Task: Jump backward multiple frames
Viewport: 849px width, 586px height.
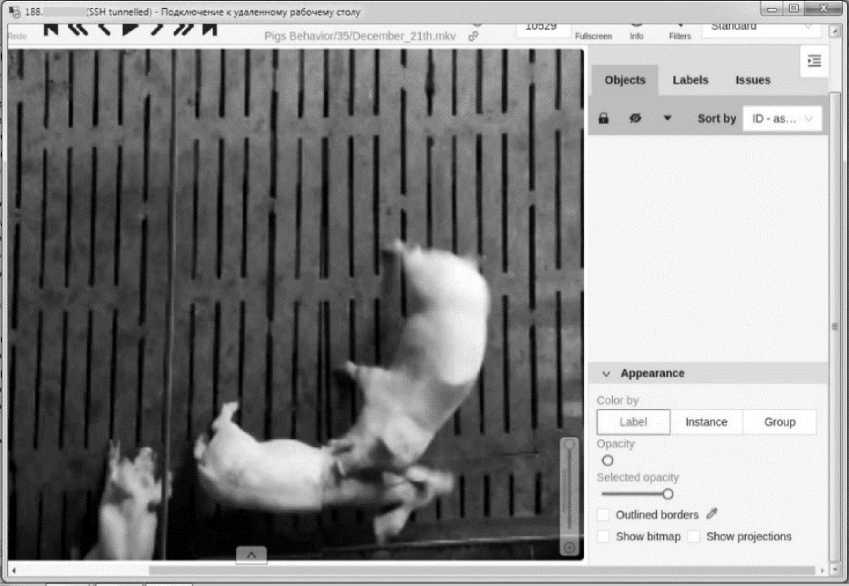Action: tap(78, 29)
